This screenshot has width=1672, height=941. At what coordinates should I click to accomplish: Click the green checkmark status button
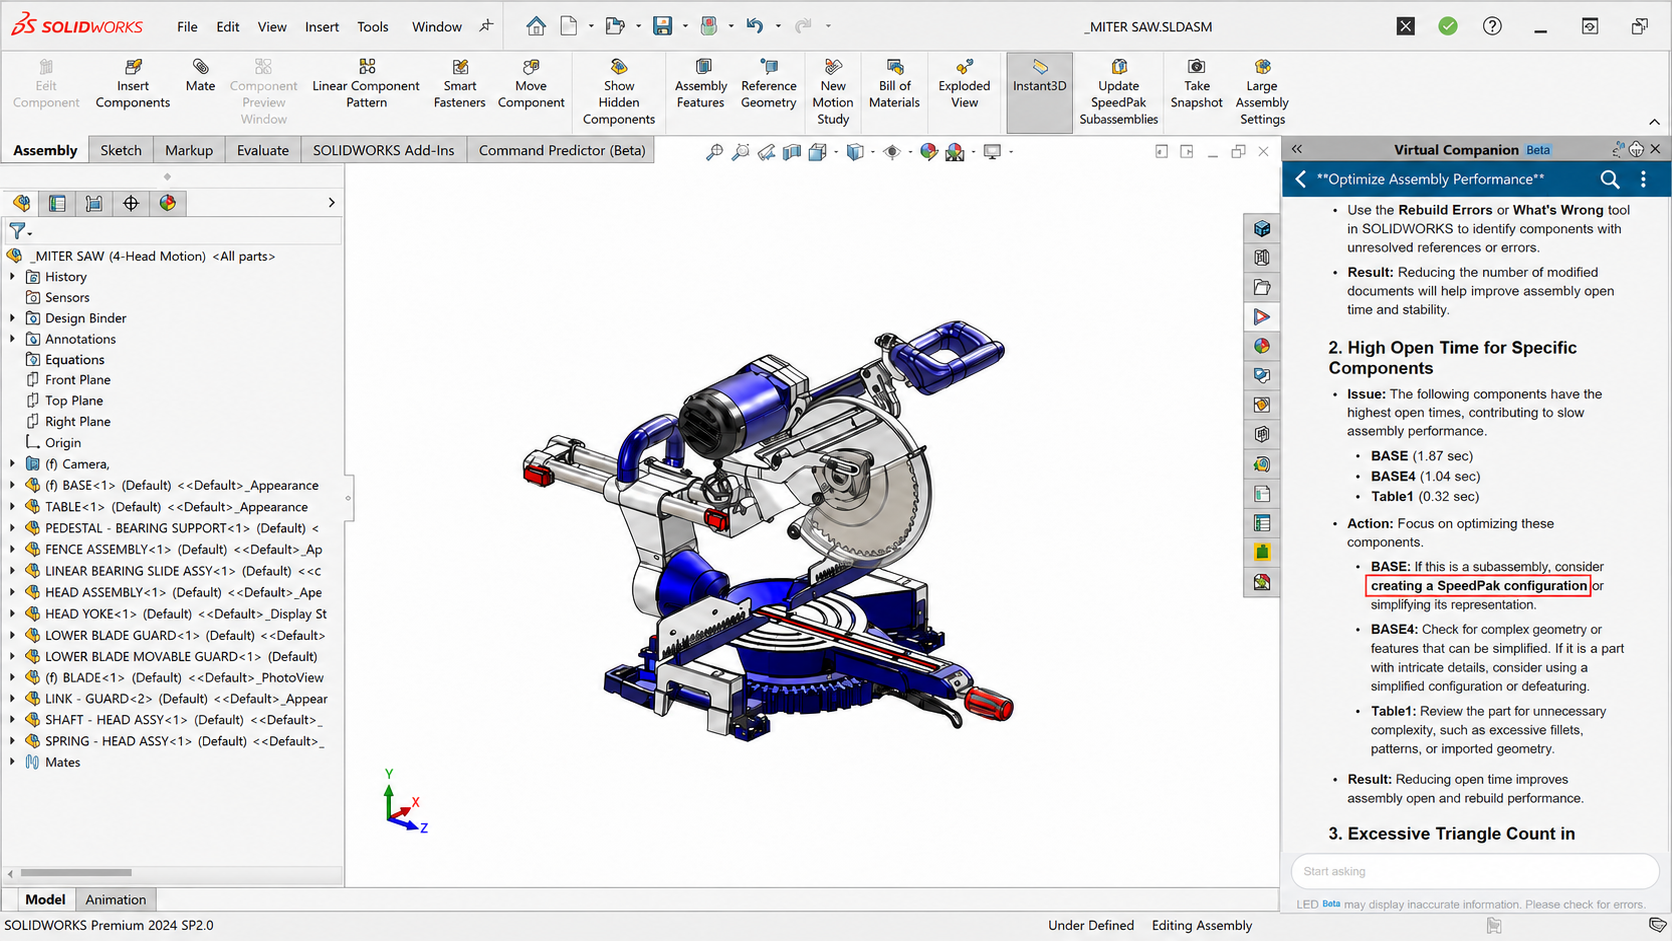[1448, 26]
